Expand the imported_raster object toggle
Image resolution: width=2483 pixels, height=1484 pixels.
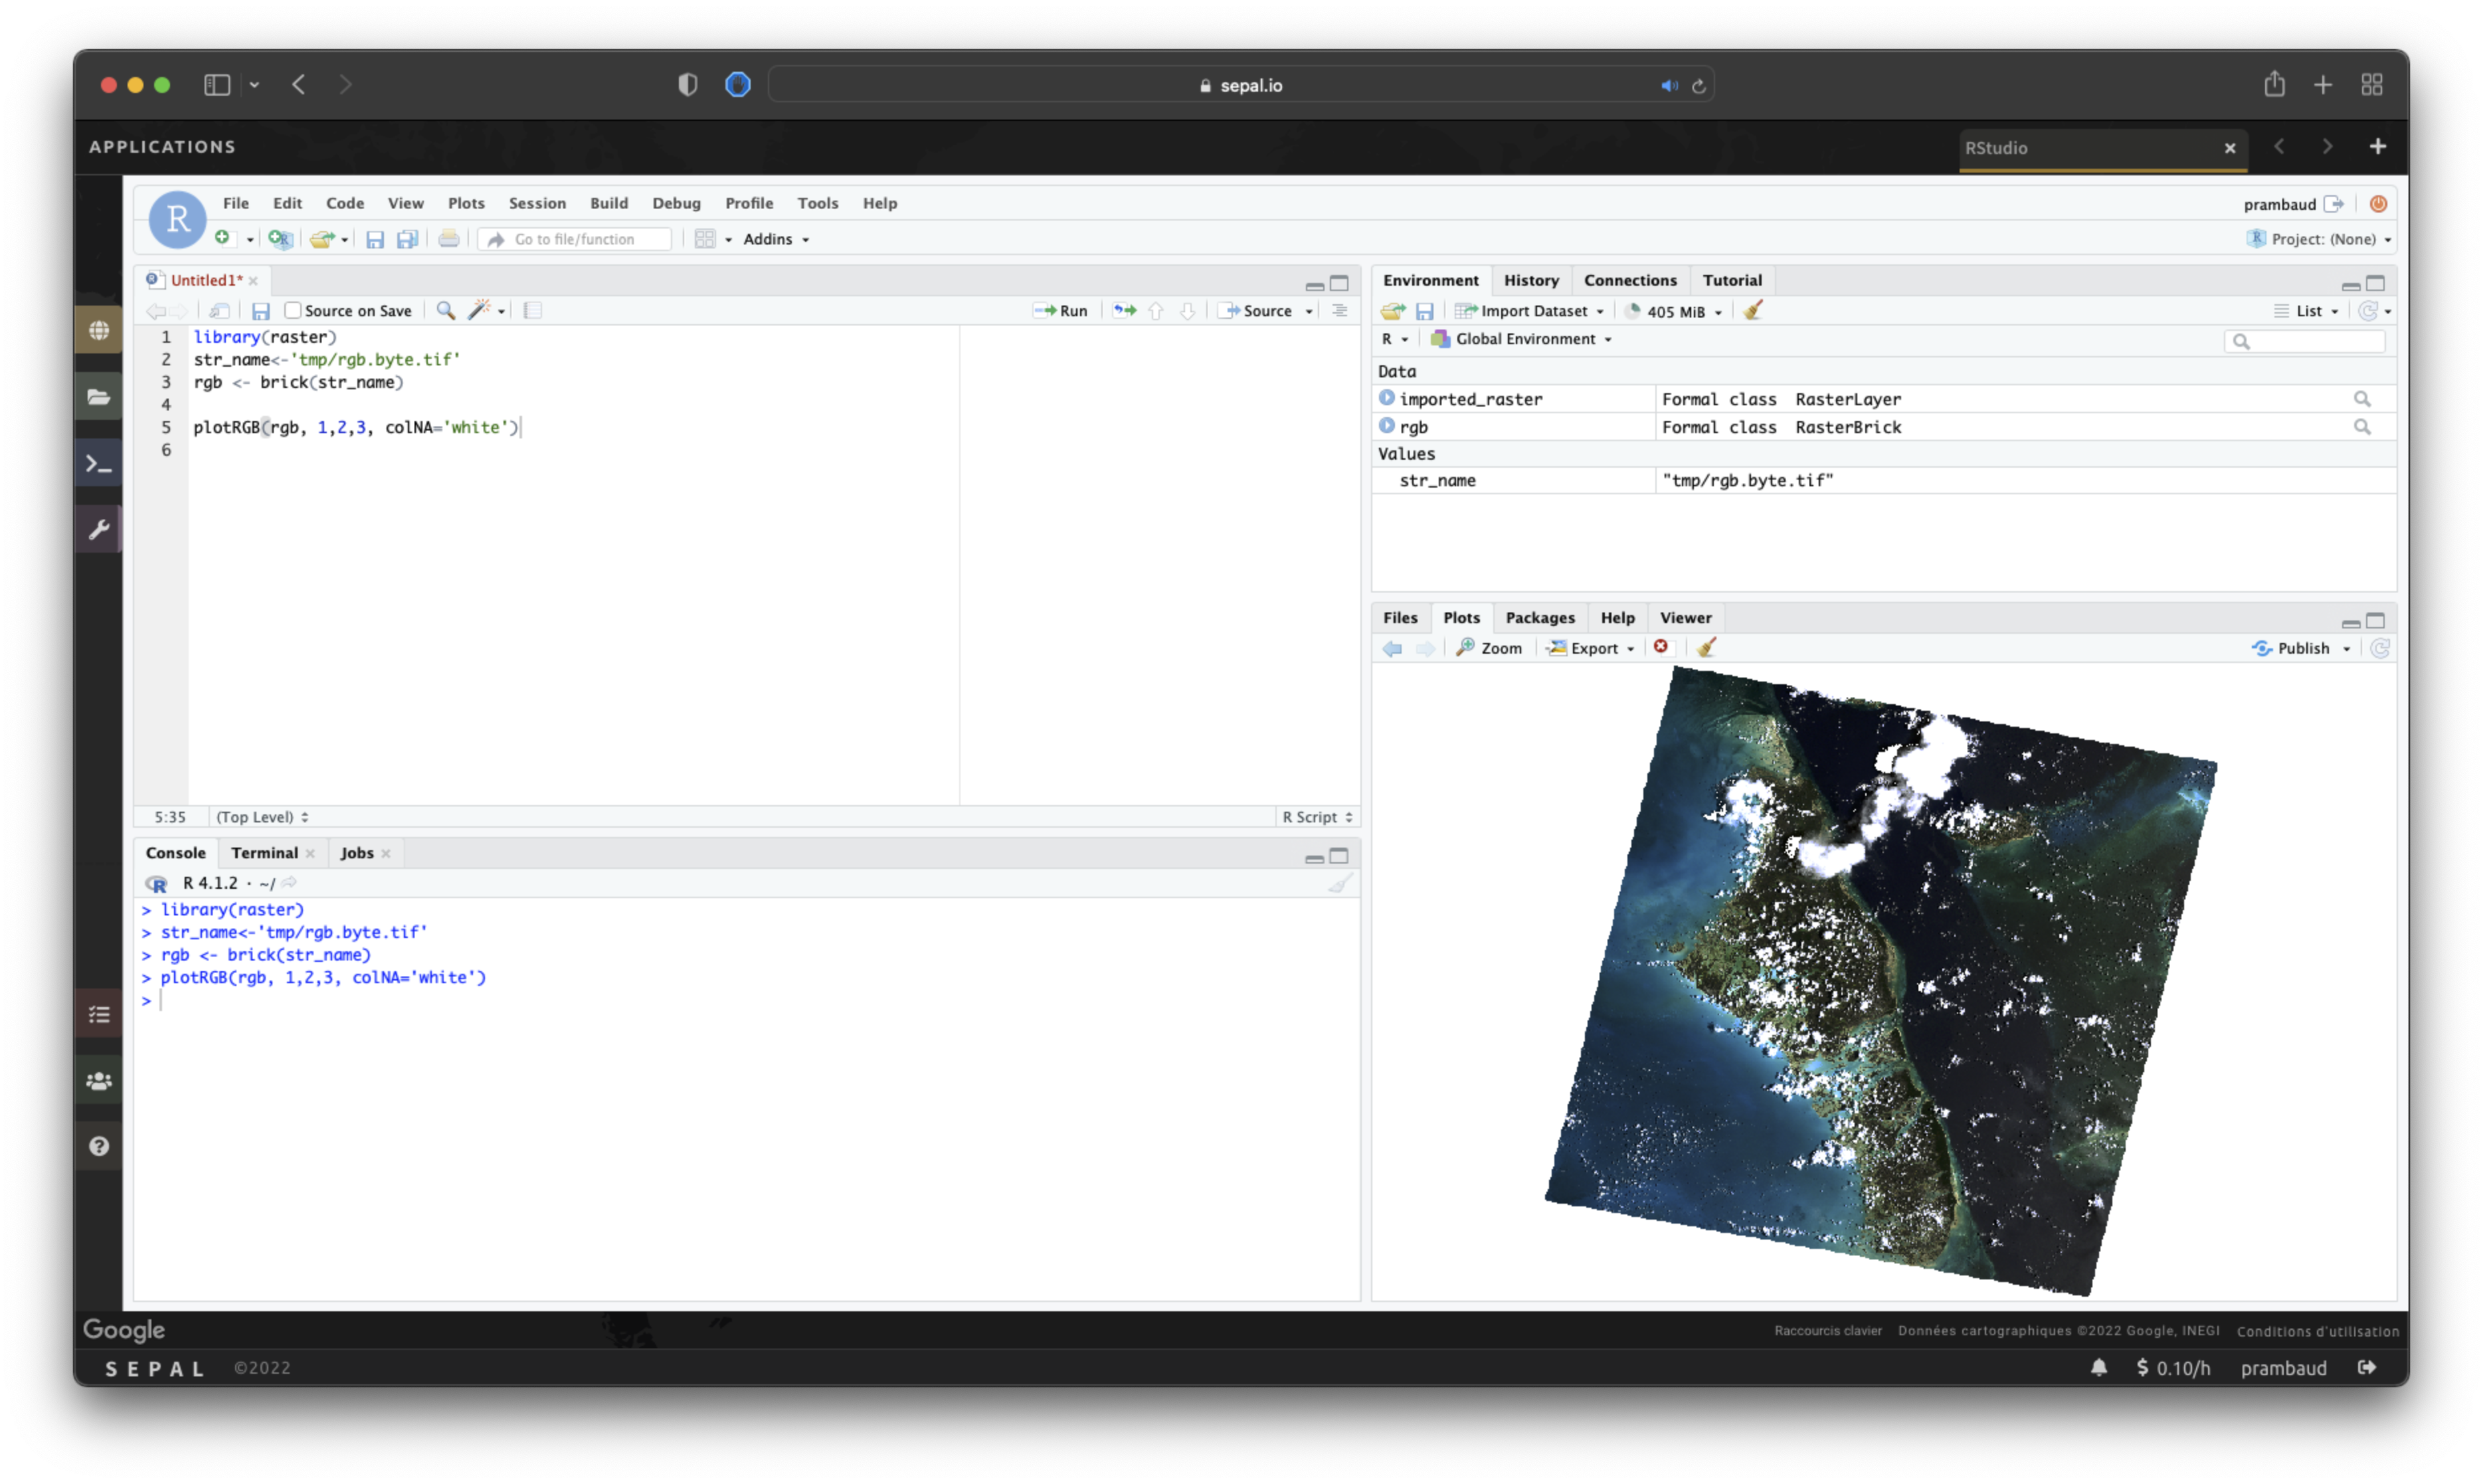(1386, 398)
